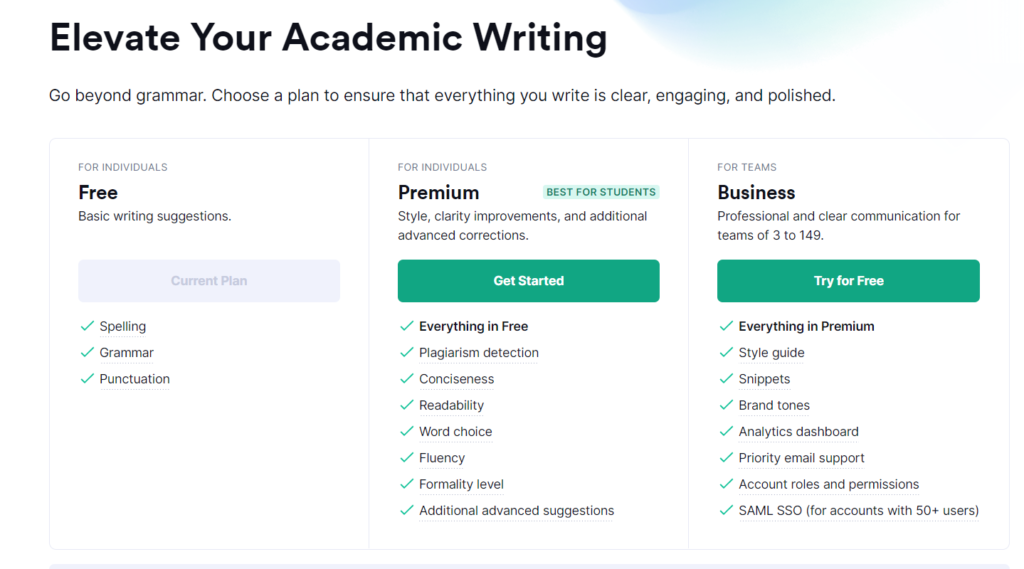1024x569 pixels.
Task: Click the checkmark icon next to Punctuation
Action: coord(87,379)
